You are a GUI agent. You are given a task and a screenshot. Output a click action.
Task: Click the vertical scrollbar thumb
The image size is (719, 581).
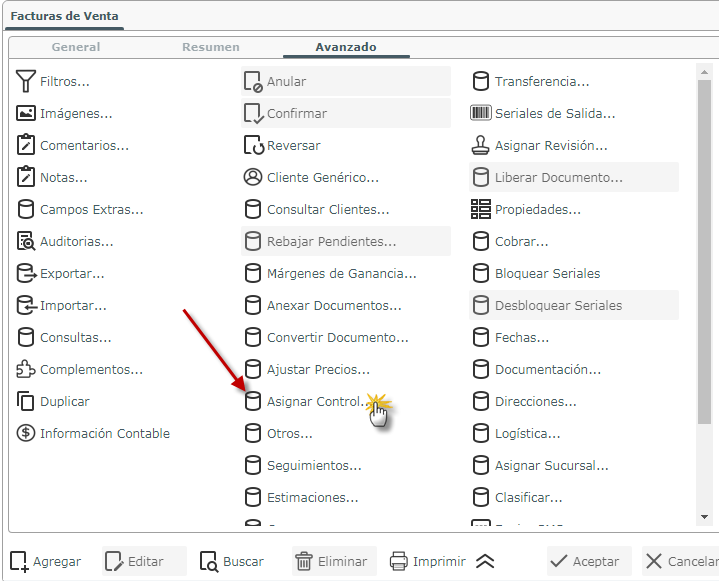point(704,252)
